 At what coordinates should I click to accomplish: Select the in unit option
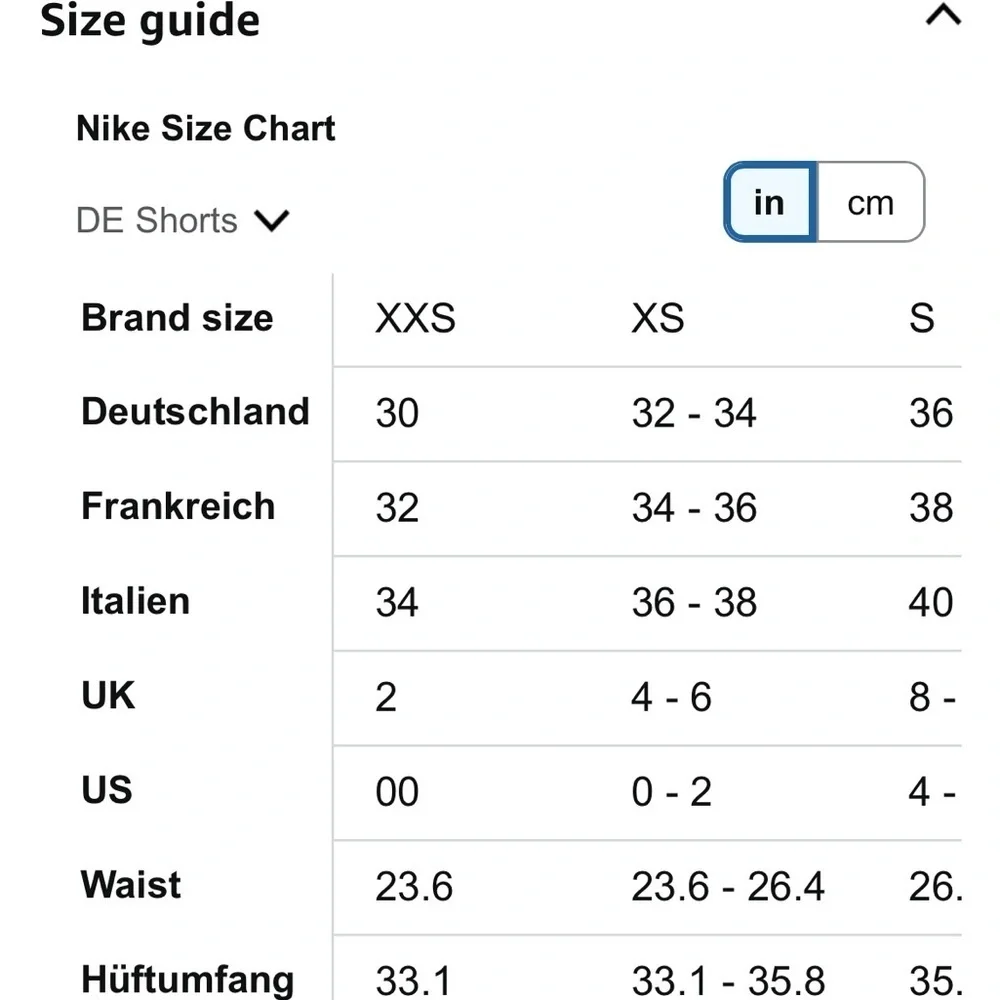click(770, 202)
